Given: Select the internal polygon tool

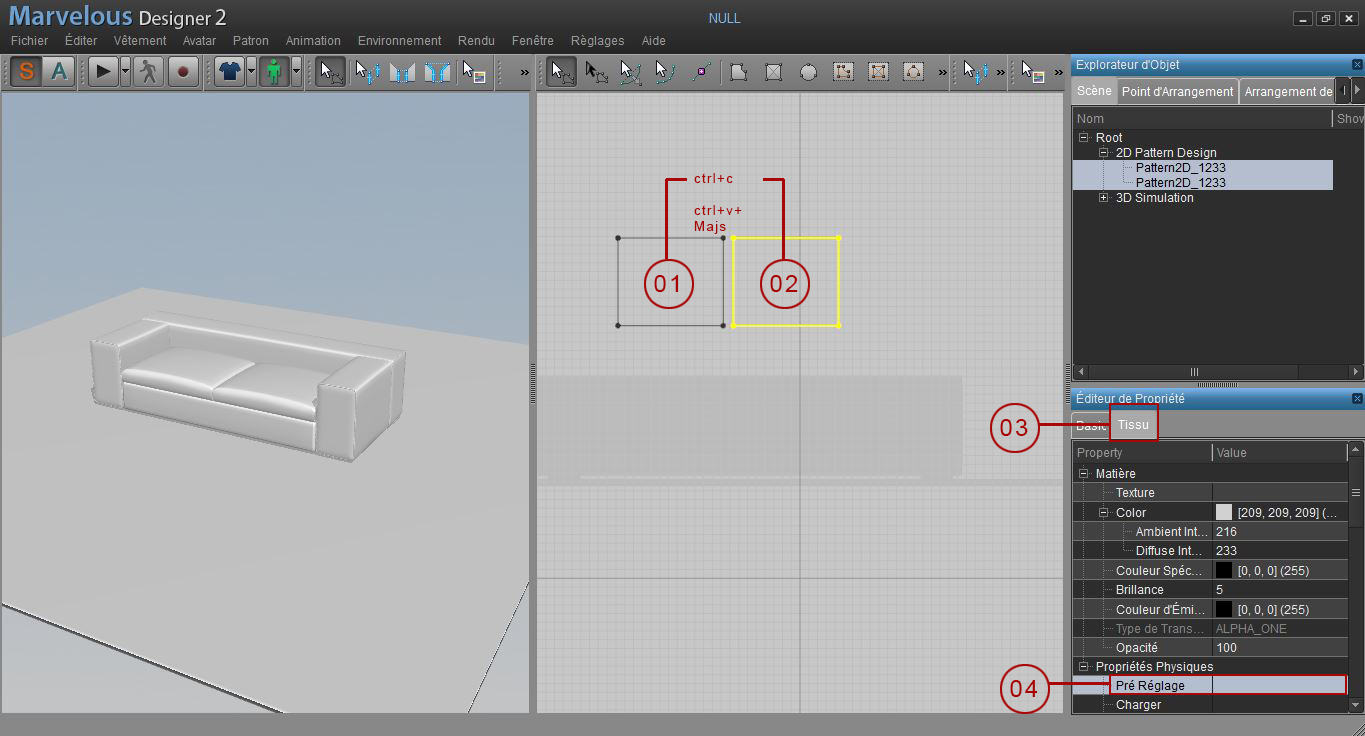Looking at the screenshot, I should click(843, 72).
